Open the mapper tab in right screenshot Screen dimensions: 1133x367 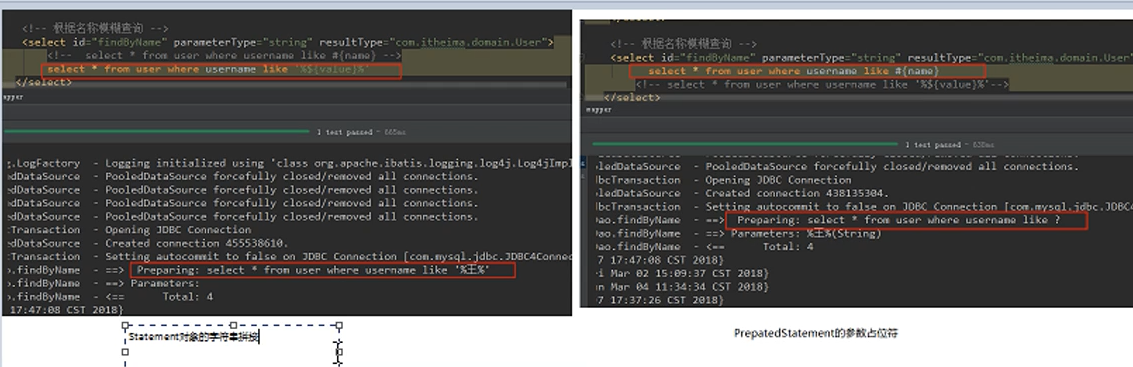coord(599,110)
